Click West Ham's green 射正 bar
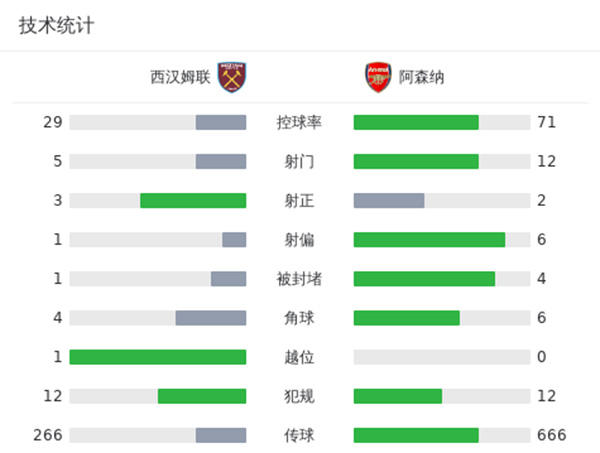Image resolution: width=600 pixels, height=453 pixels. [x=193, y=201]
